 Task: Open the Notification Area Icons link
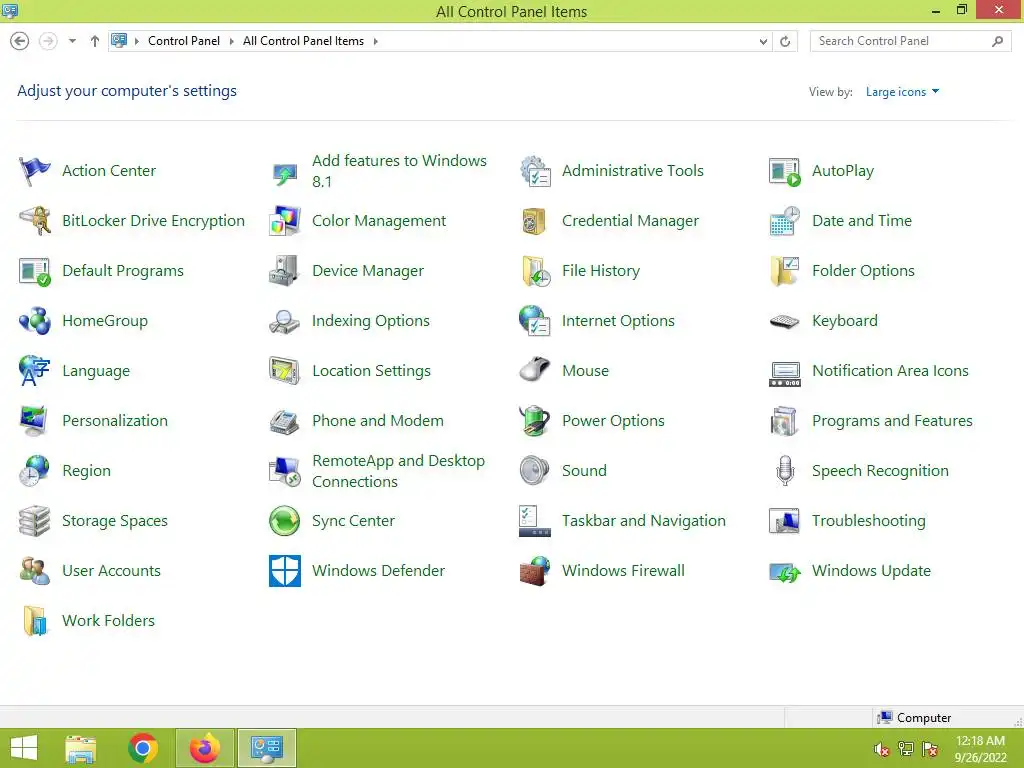[889, 371]
